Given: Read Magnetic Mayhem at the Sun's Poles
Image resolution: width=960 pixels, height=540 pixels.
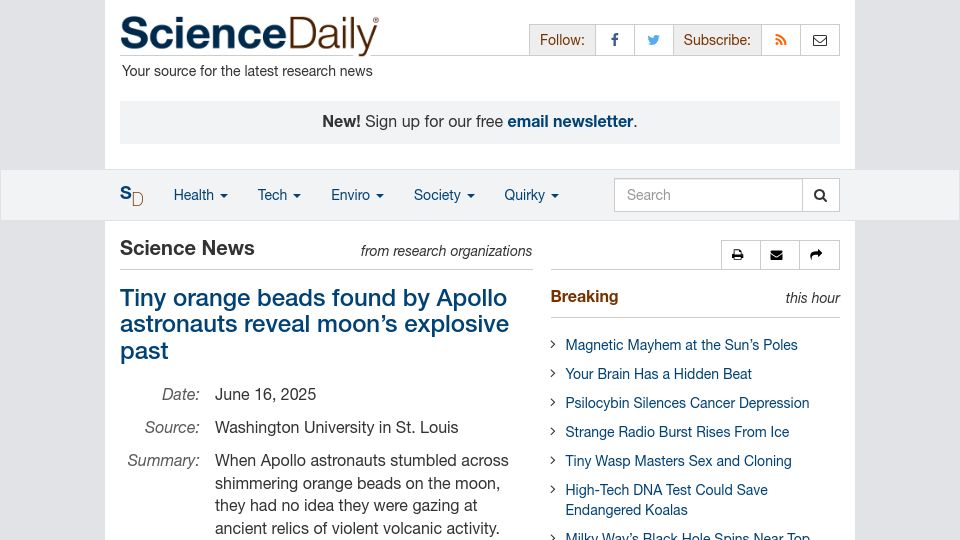Looking at the screenshot, I should (681, 345).
